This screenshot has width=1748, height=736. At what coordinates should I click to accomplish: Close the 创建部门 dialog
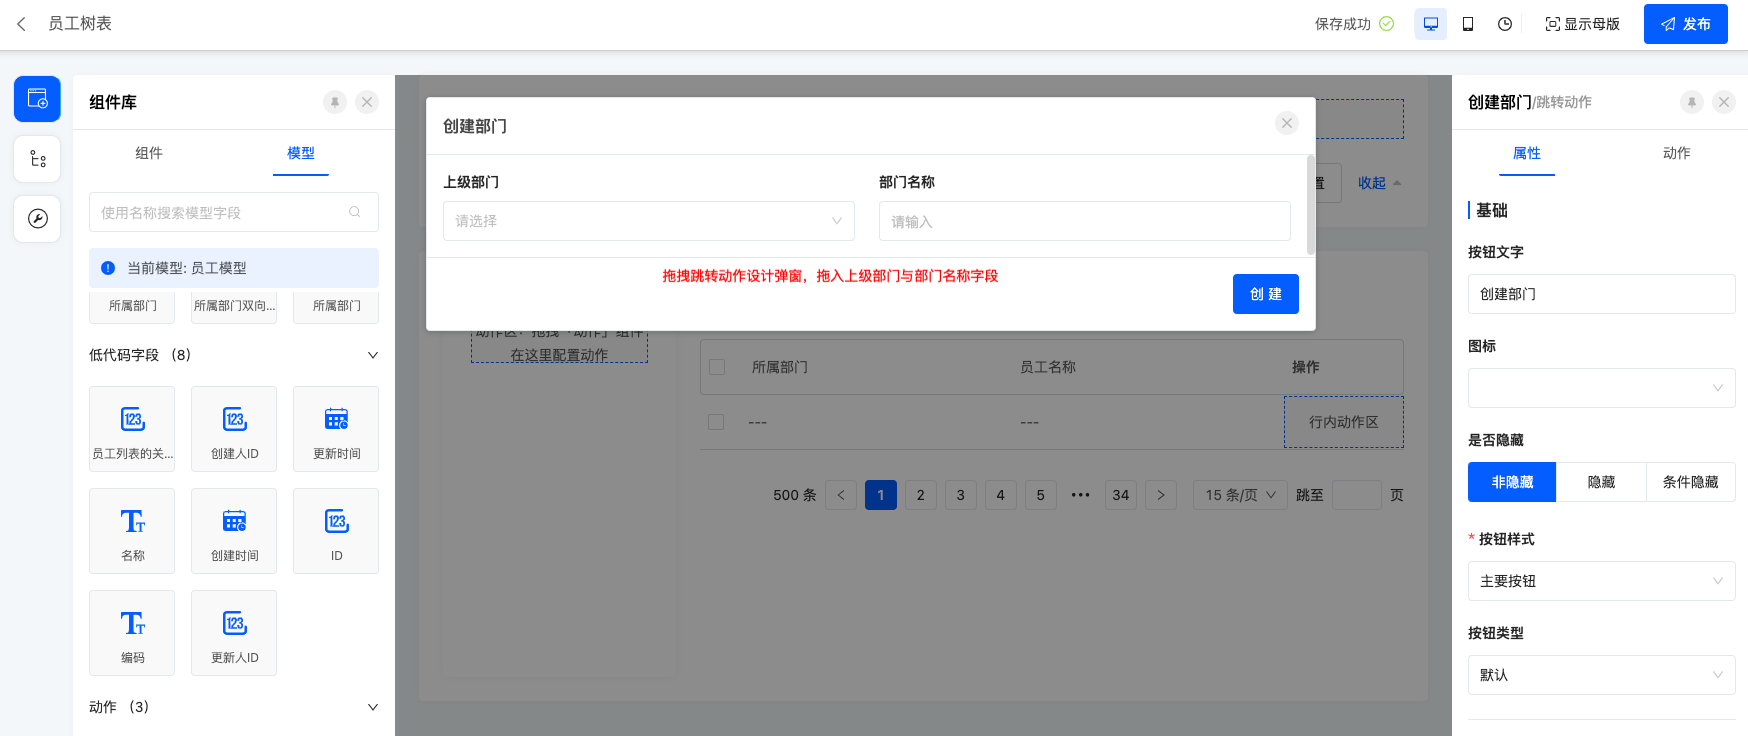tap(1287, 123)
